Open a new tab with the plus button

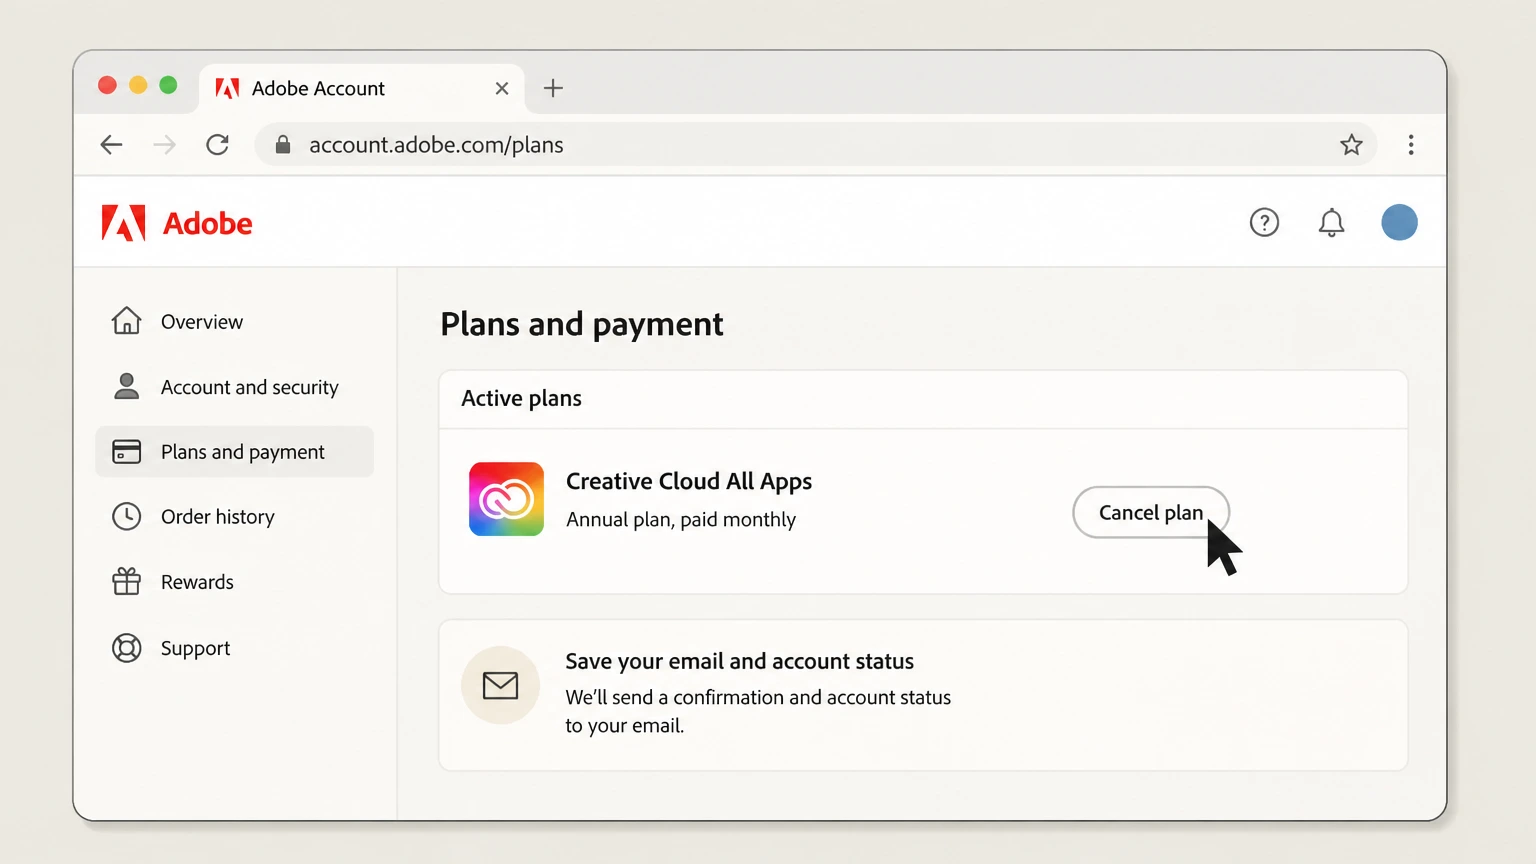(x=553, y=88)
